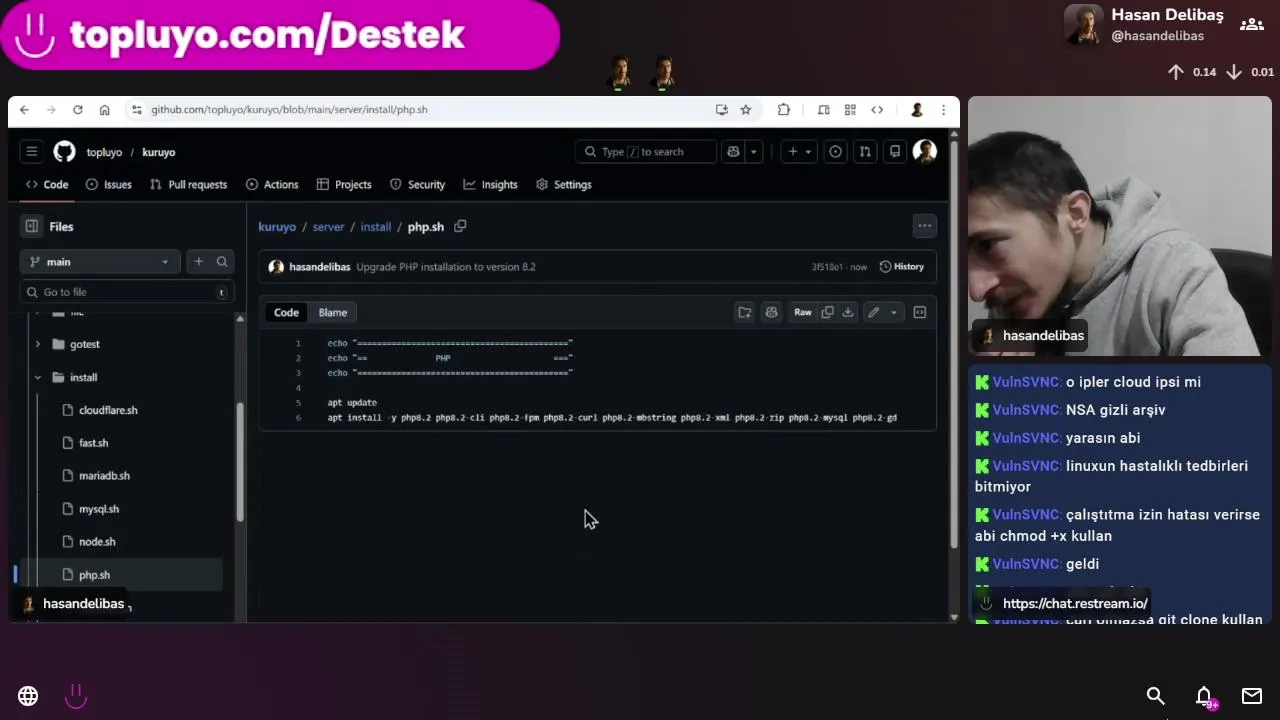
Task: Download the raw php.sh file
Action: click(848, 313)
